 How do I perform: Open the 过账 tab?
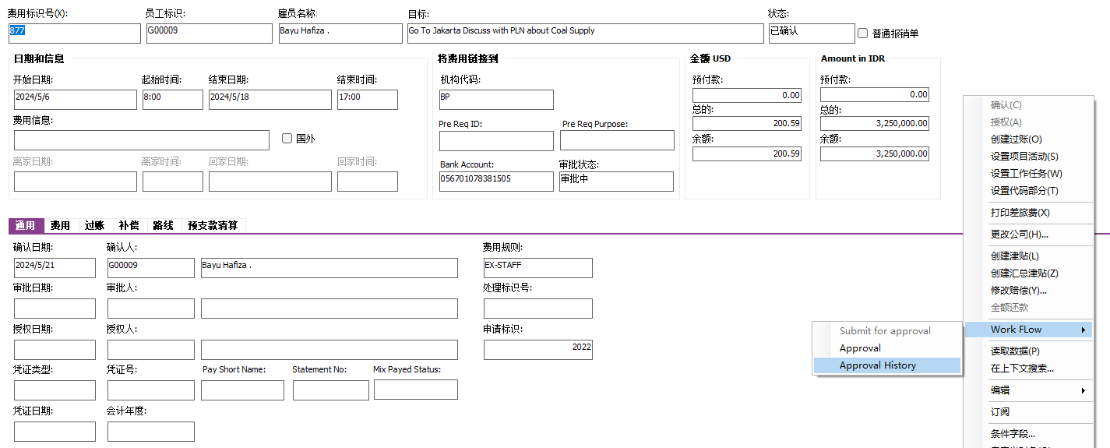click(95, 226)
